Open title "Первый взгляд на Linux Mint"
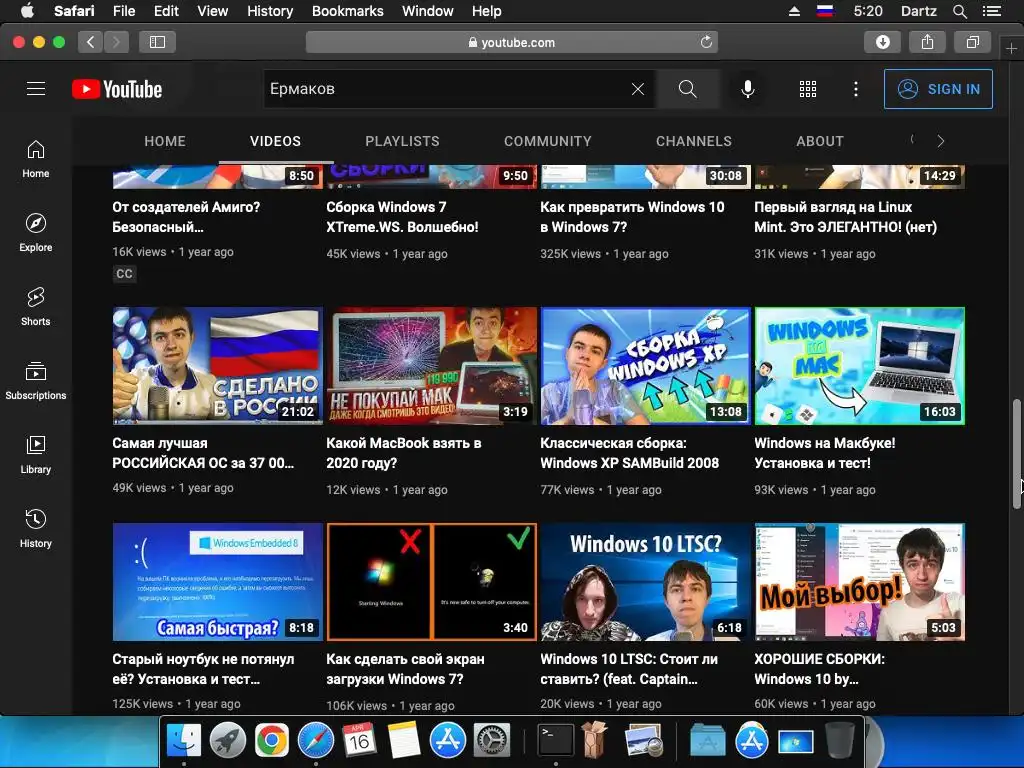The image size is (1024, 768). click(x=846, y=217)
